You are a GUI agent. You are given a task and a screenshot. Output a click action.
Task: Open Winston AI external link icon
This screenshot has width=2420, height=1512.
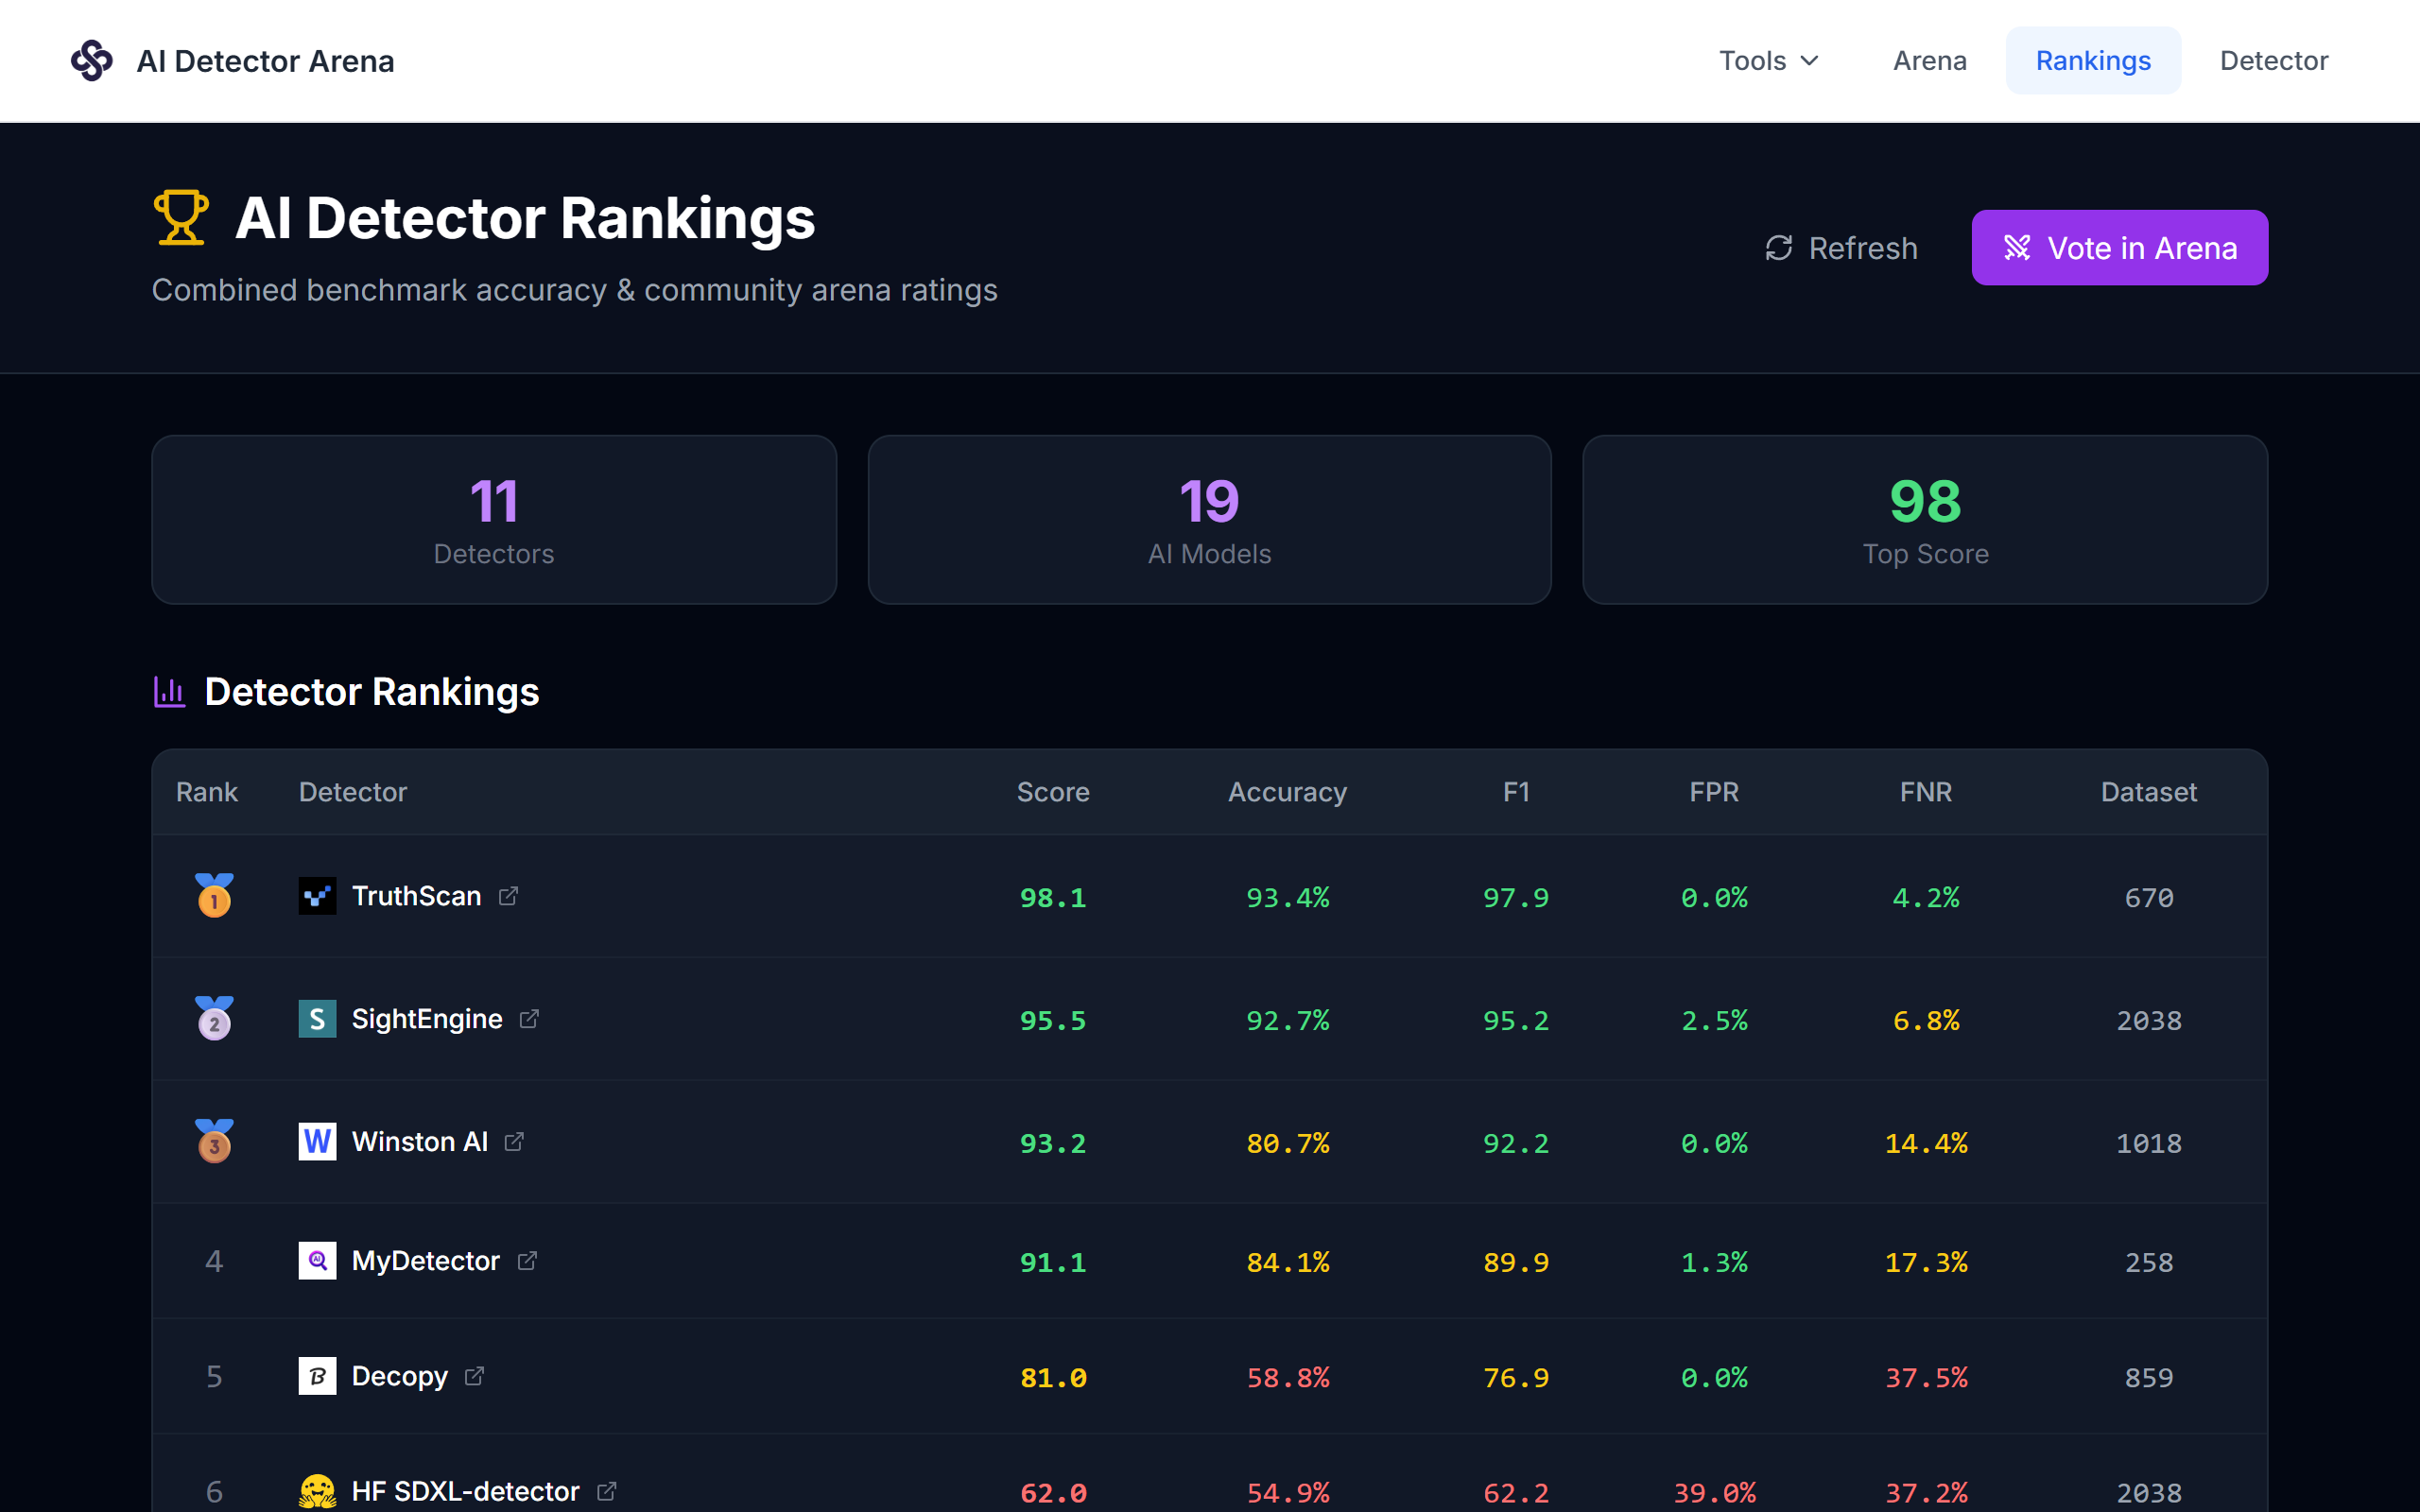click(x=514, y=1142)
